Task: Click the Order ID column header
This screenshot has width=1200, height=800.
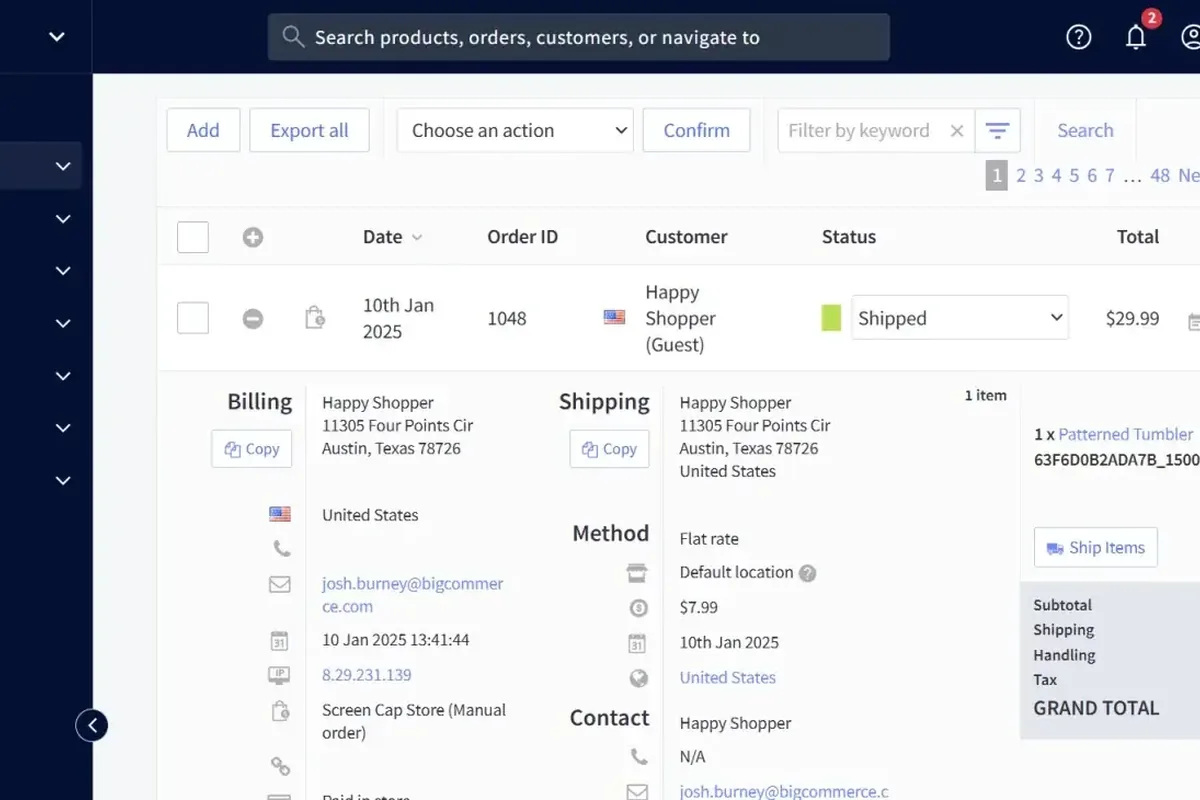Action: 523,237
